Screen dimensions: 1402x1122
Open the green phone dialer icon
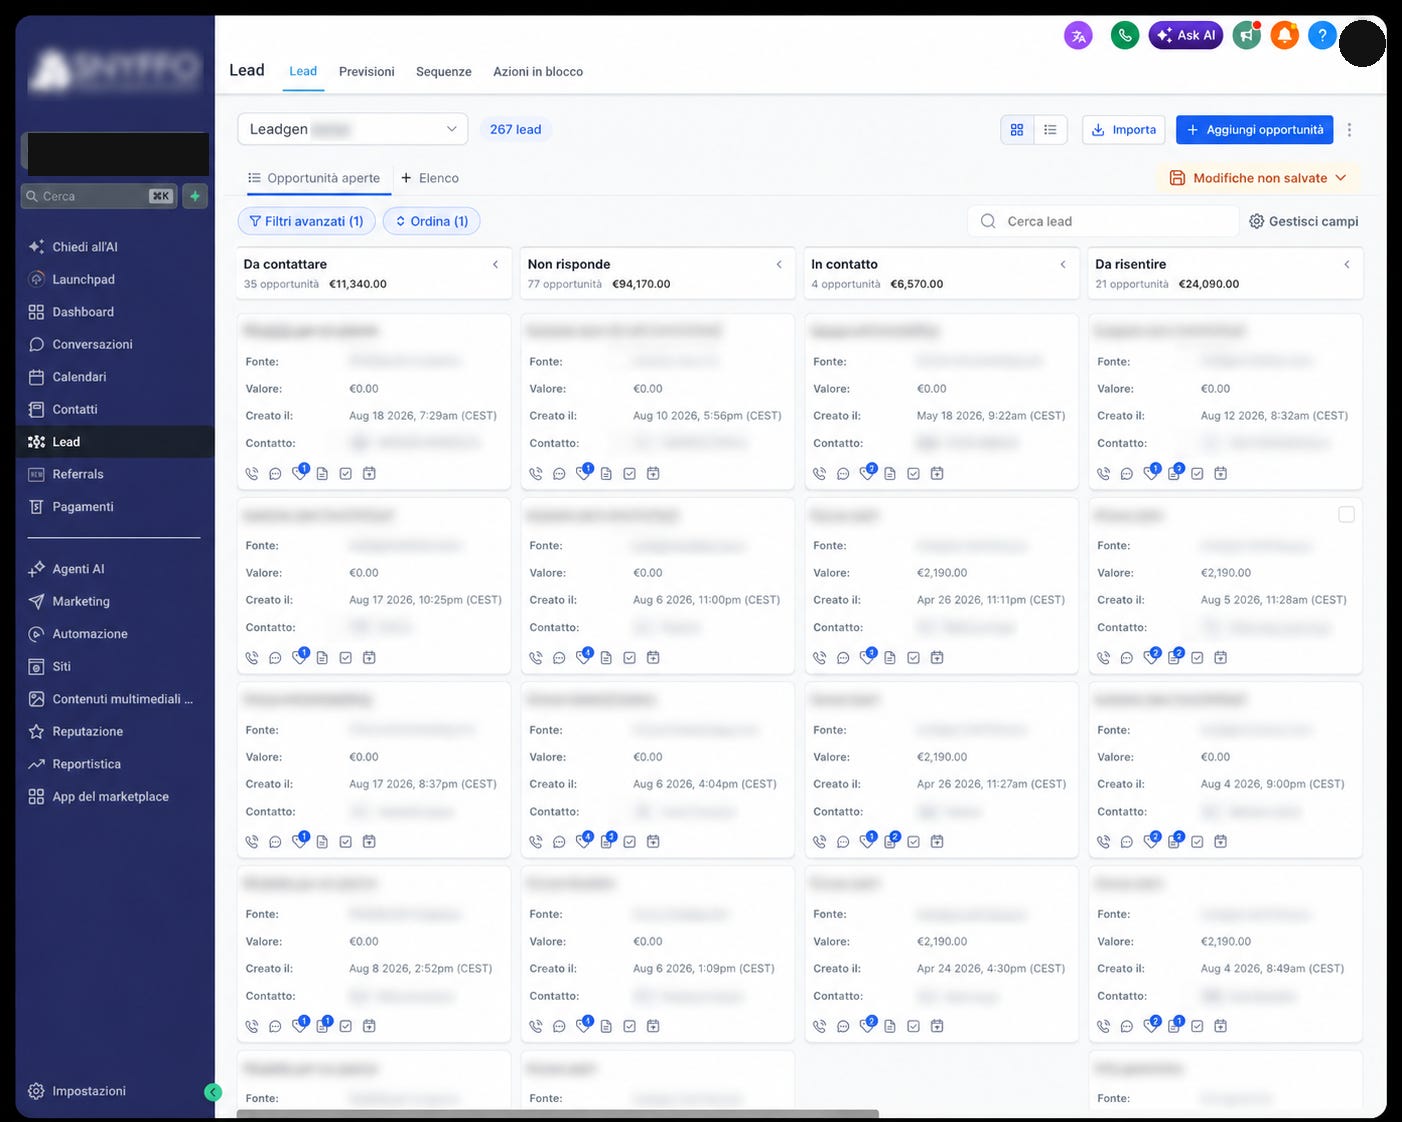1125,36
